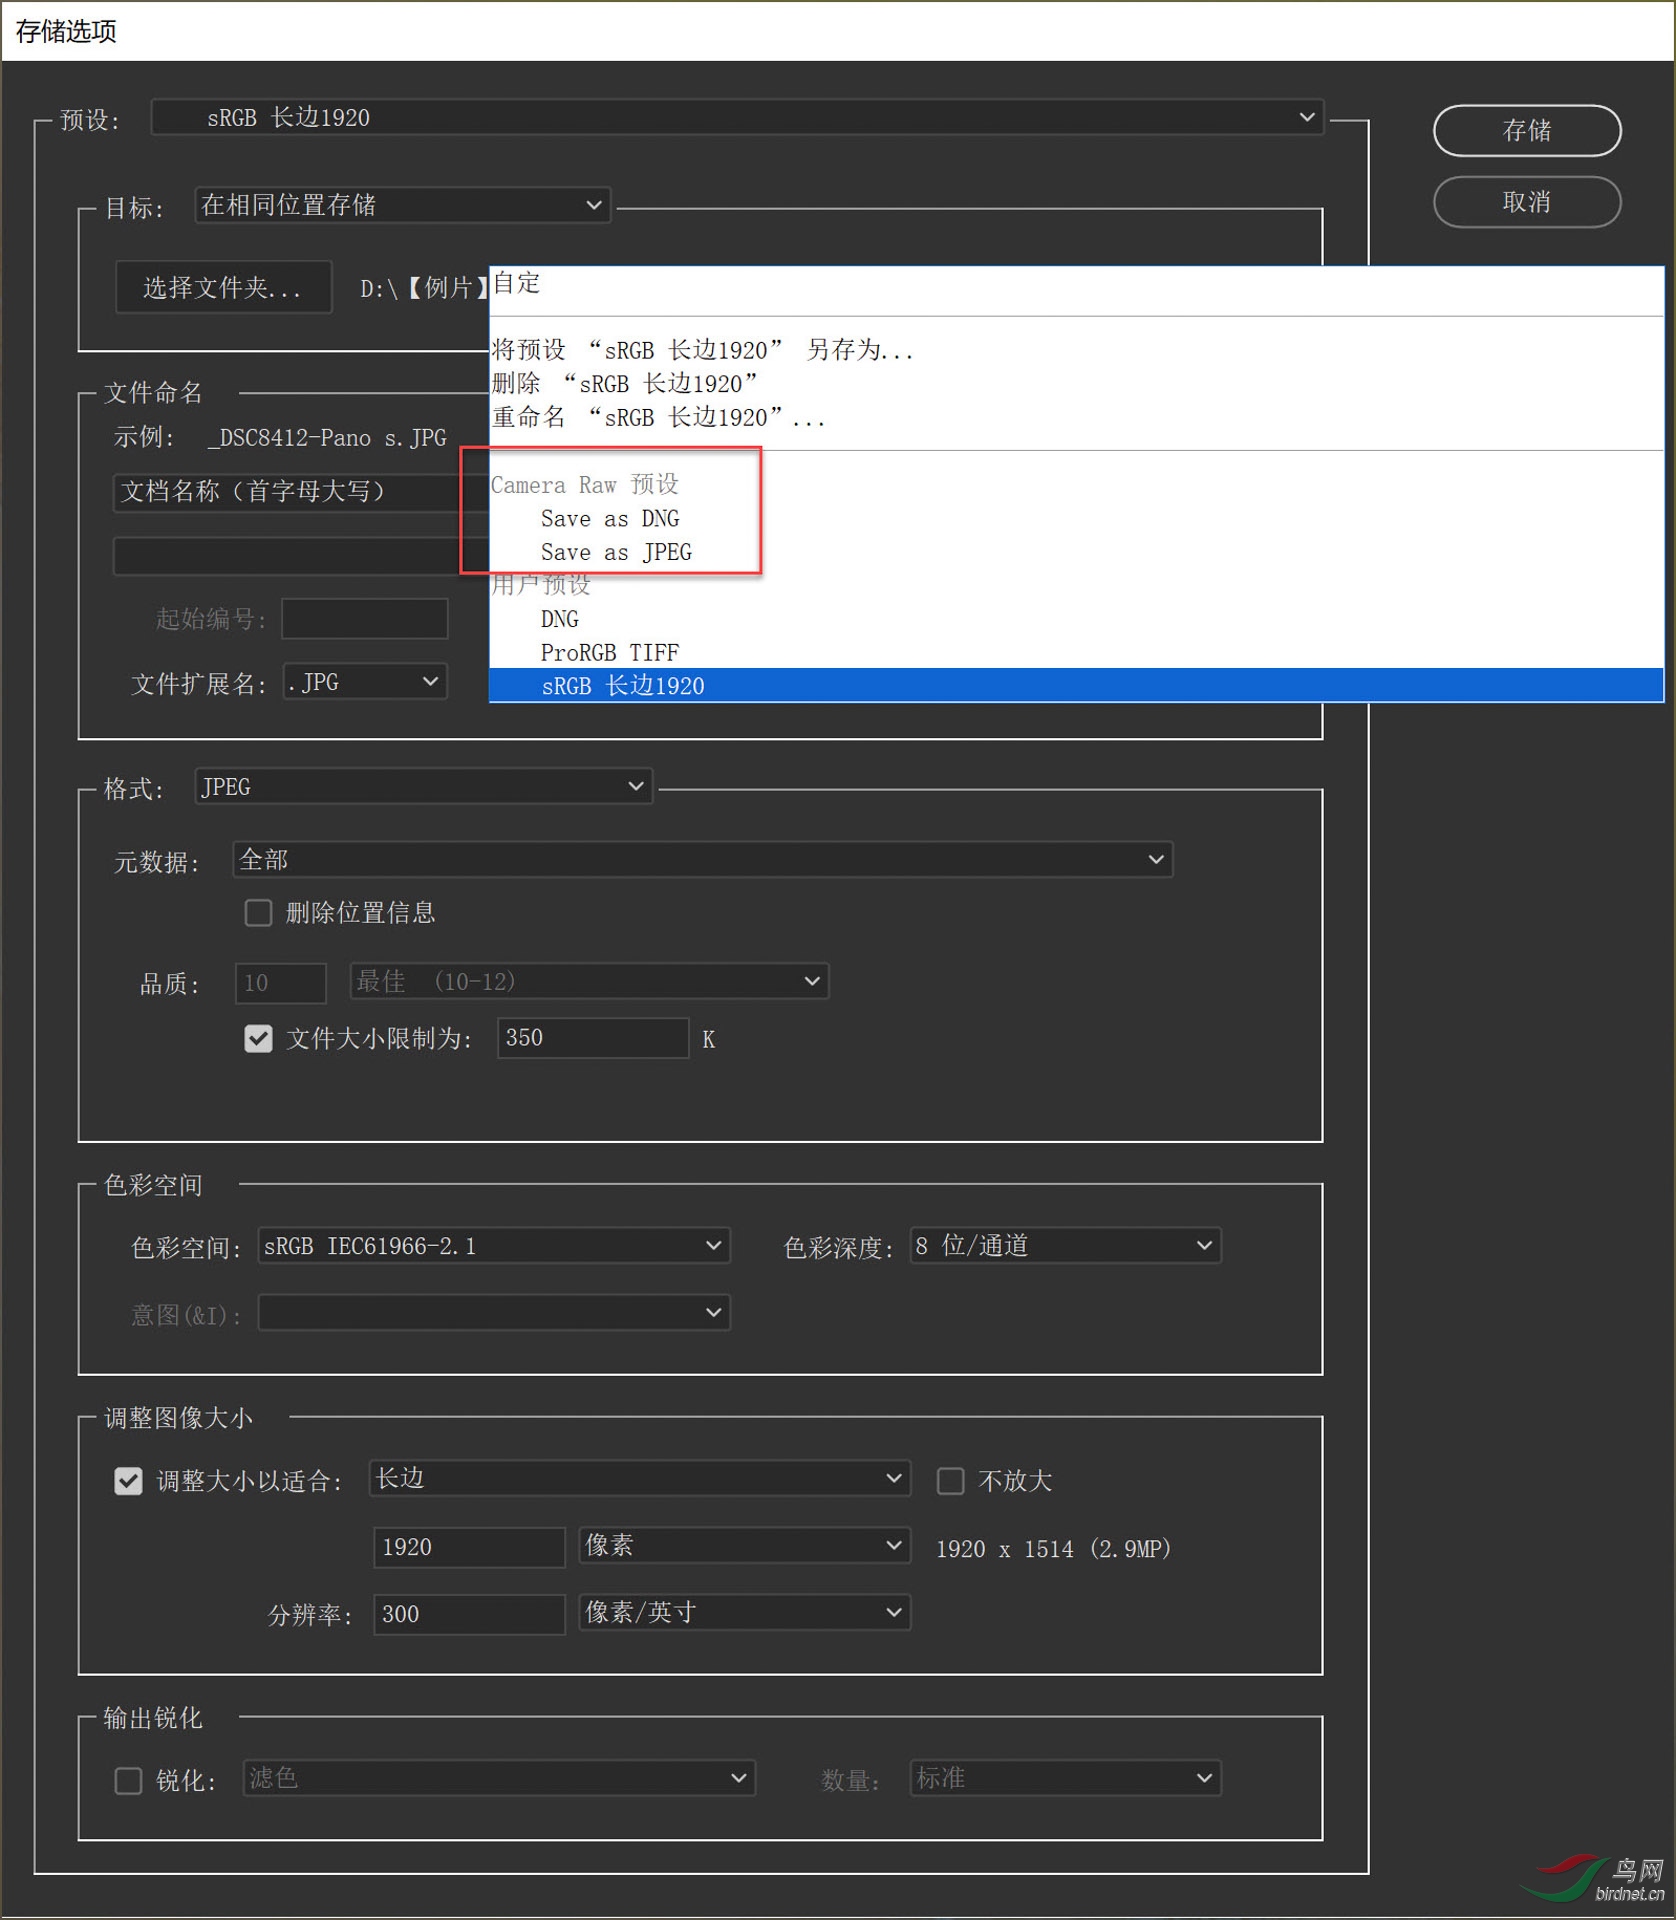Image resolution: width=1676 pixels, height=1920 pixels.
Task: Select "Save as DNG" in the Camera Raw preset menu
Action: tap(610, 518)
